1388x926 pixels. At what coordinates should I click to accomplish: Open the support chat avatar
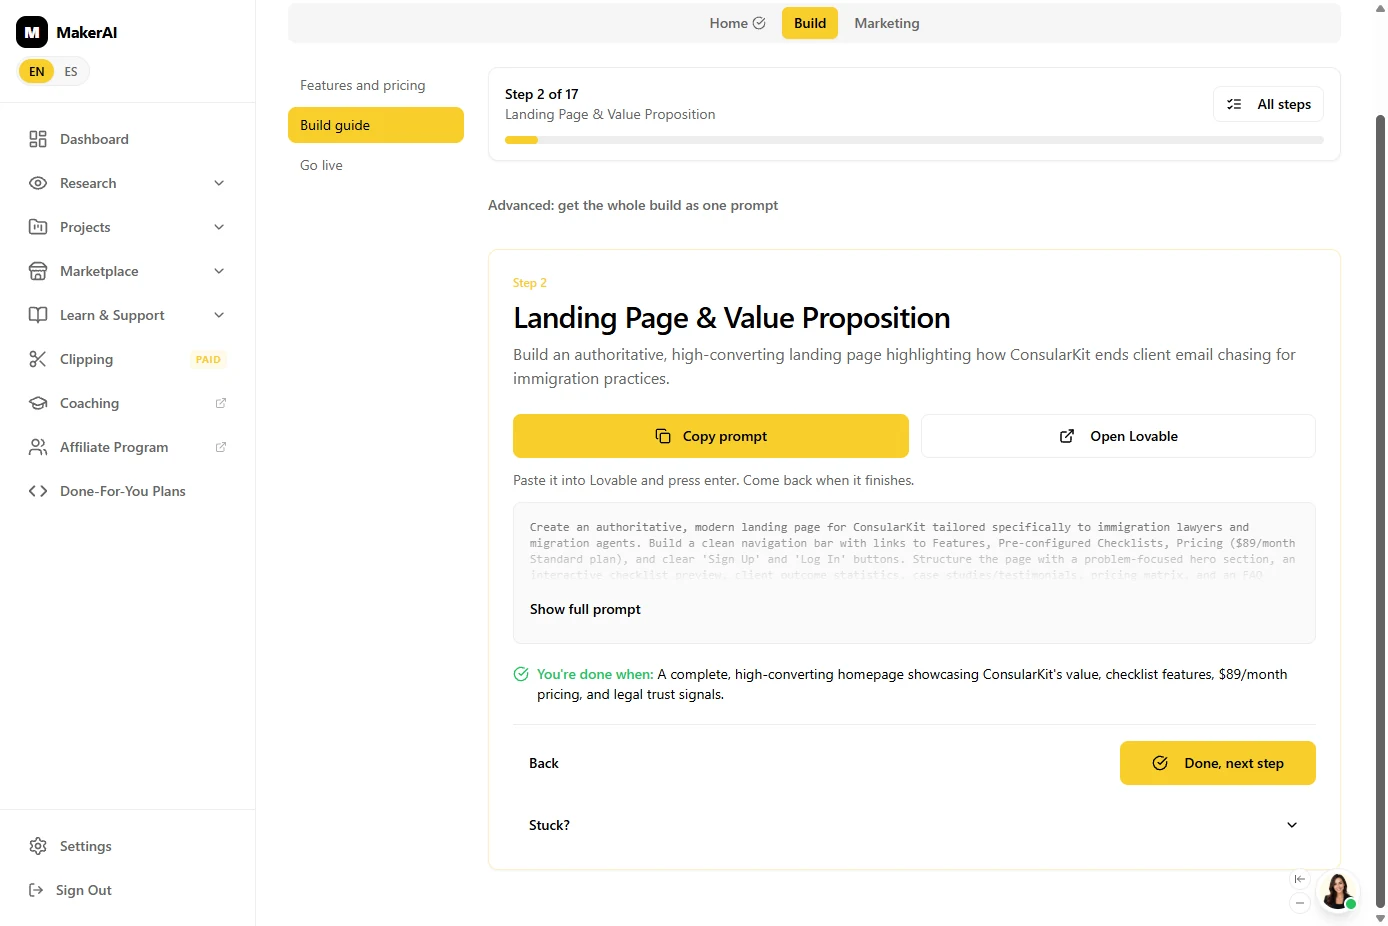[x=1338, y=891]
